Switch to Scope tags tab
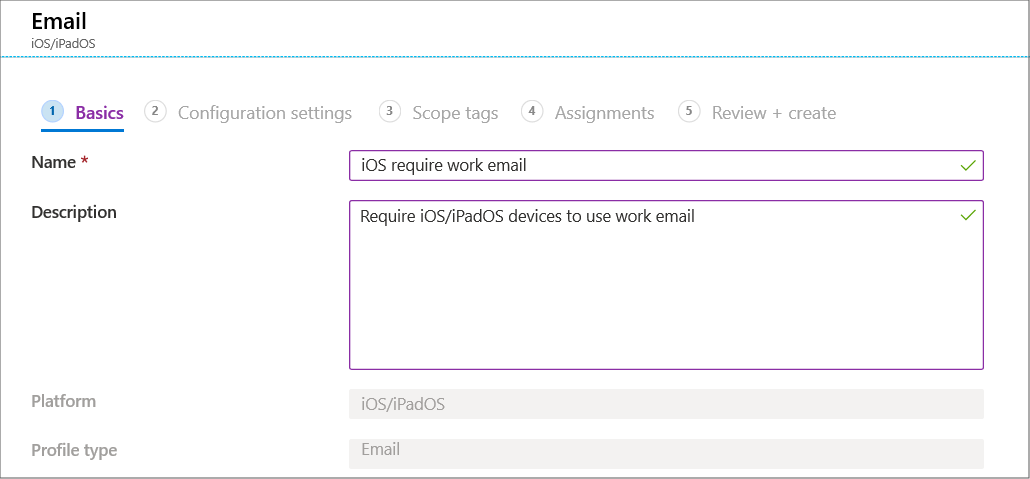Screen dimensions: 1030x479 (x=455, y=113)
